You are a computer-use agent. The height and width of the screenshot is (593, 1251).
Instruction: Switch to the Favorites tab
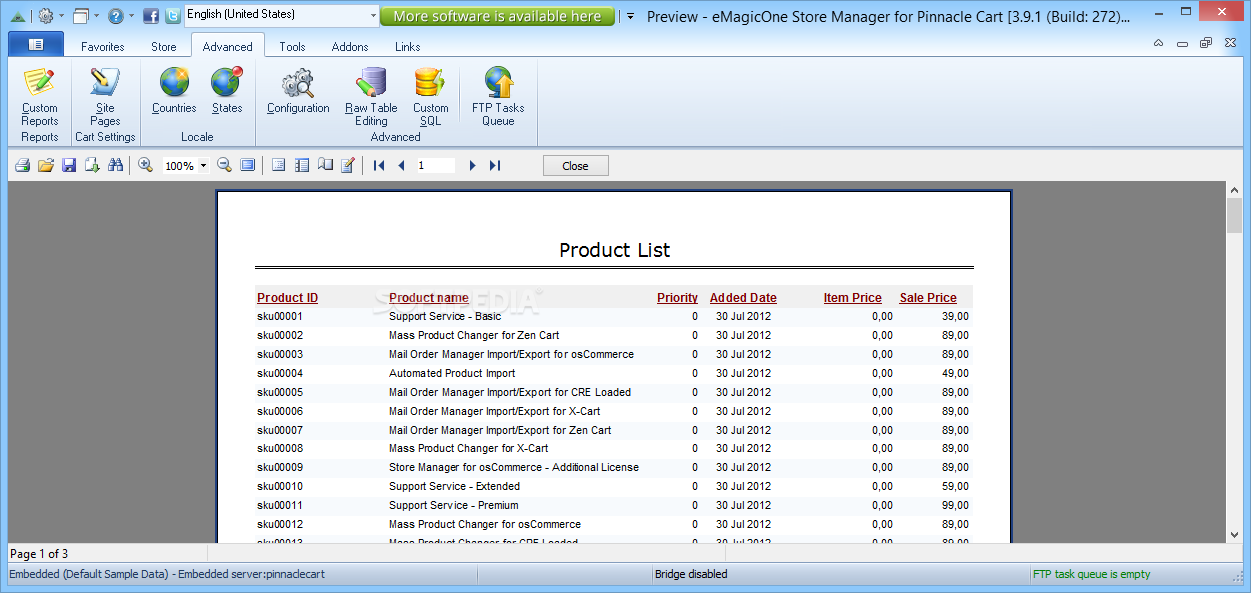[103, 46]
